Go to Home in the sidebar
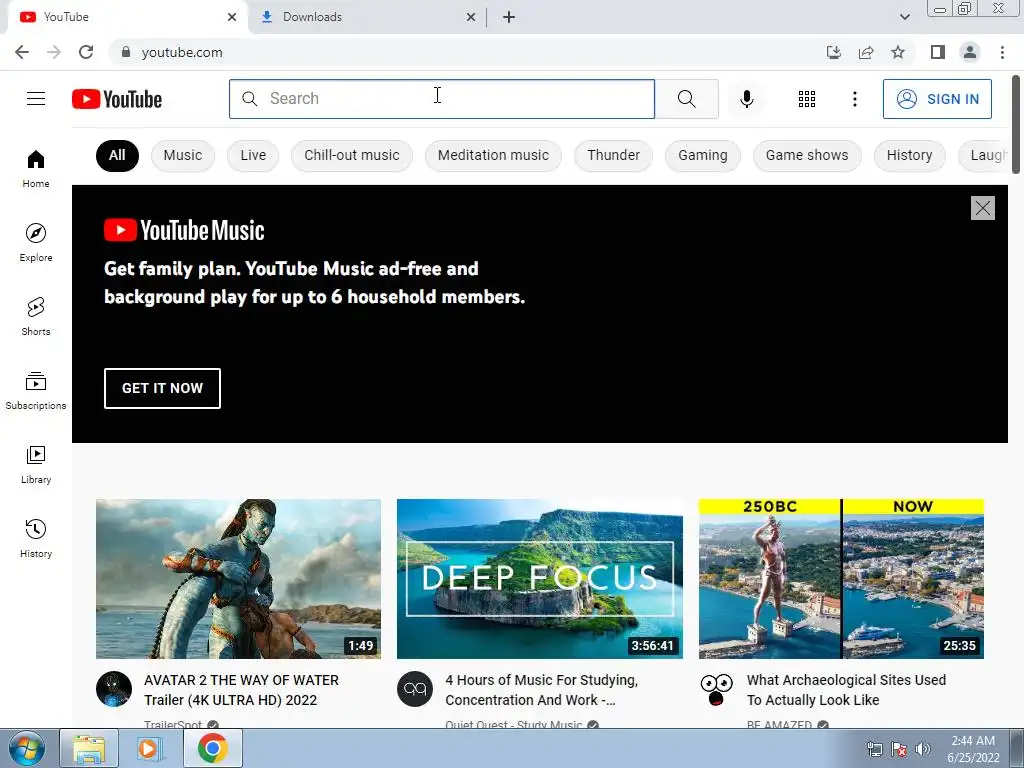This screenshot has height=768, width=1024. (36, 168)
